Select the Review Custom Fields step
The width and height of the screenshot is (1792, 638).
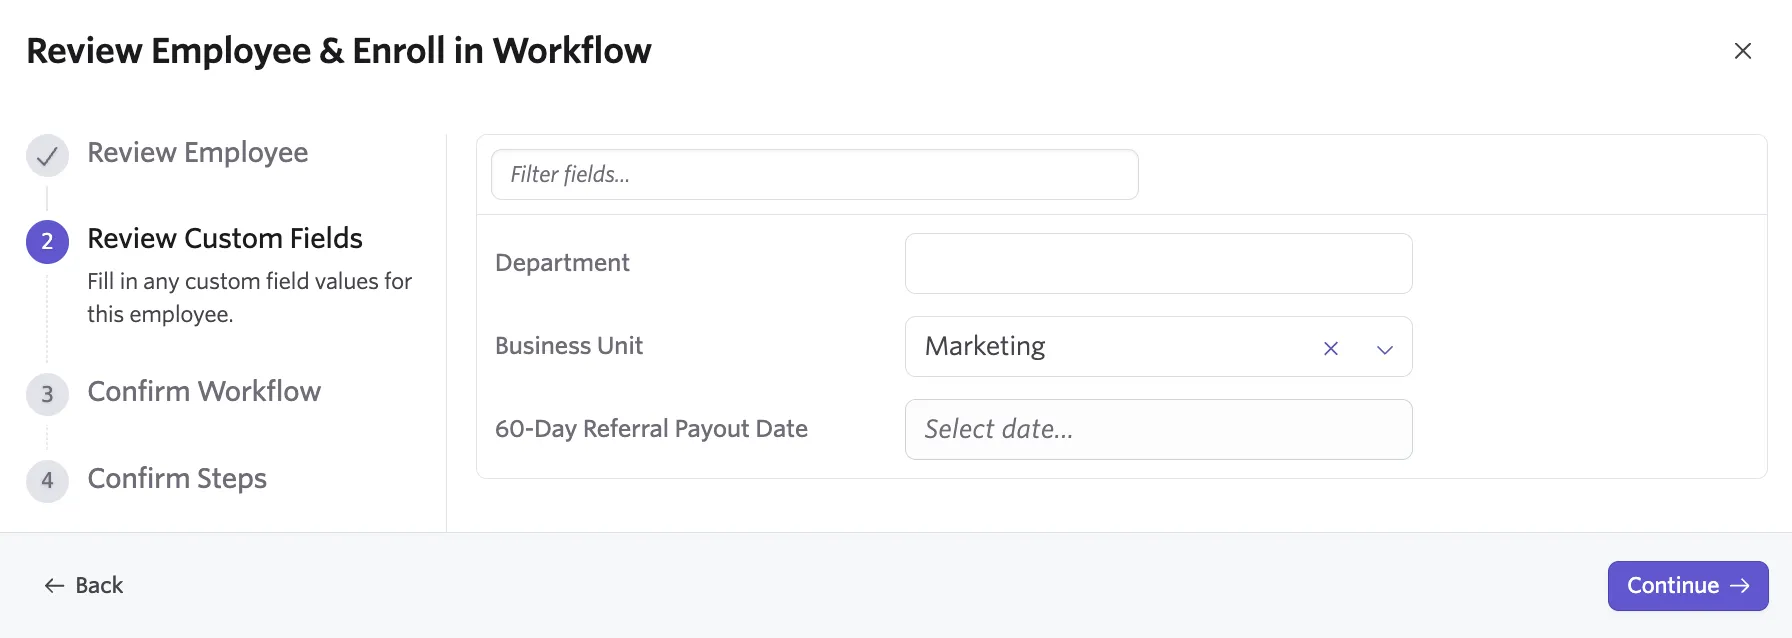click(x=225, y=238)
